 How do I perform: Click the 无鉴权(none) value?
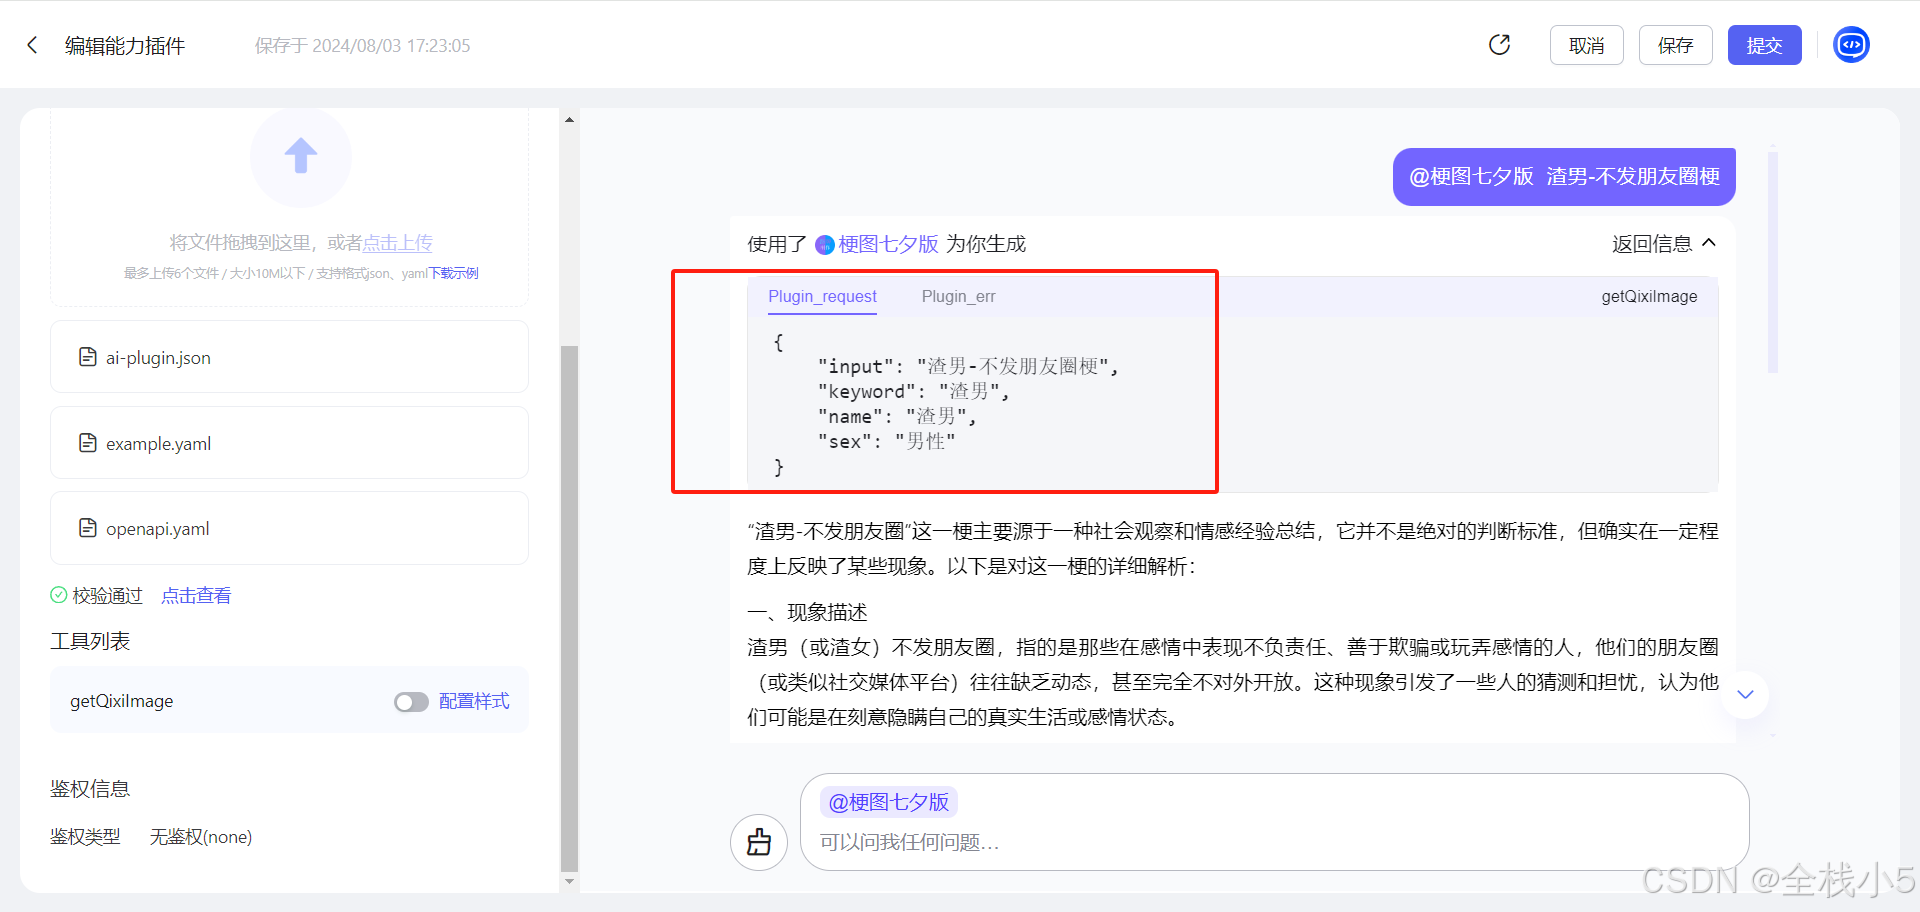coord(201,837)
